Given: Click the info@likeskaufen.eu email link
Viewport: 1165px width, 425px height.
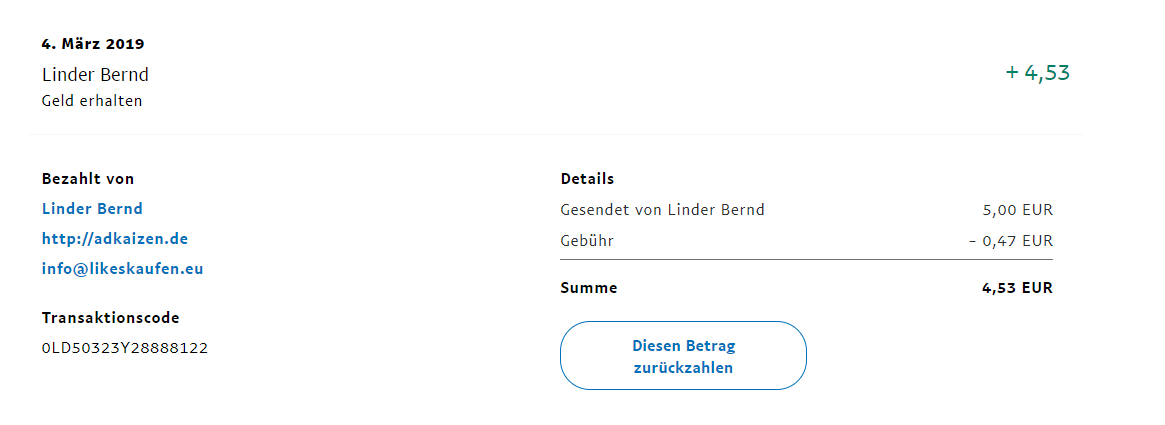Looking at the screenshot, I should click(x=122, y=269).
